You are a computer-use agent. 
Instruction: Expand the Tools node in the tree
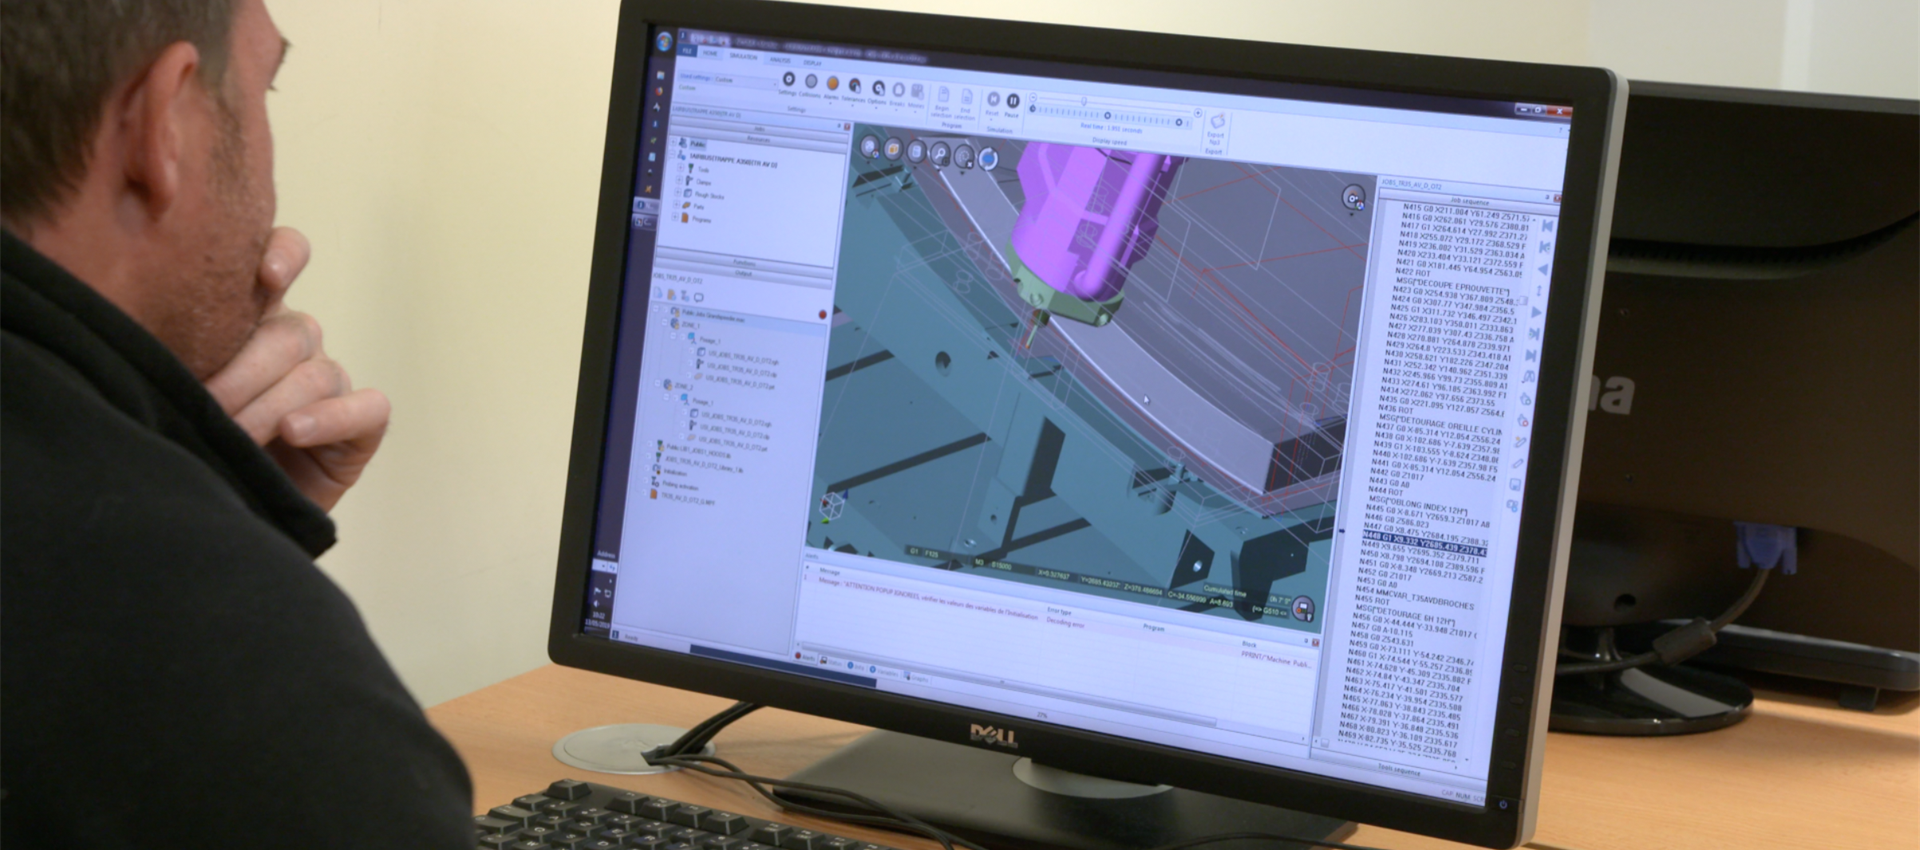[x=680, y=168]
